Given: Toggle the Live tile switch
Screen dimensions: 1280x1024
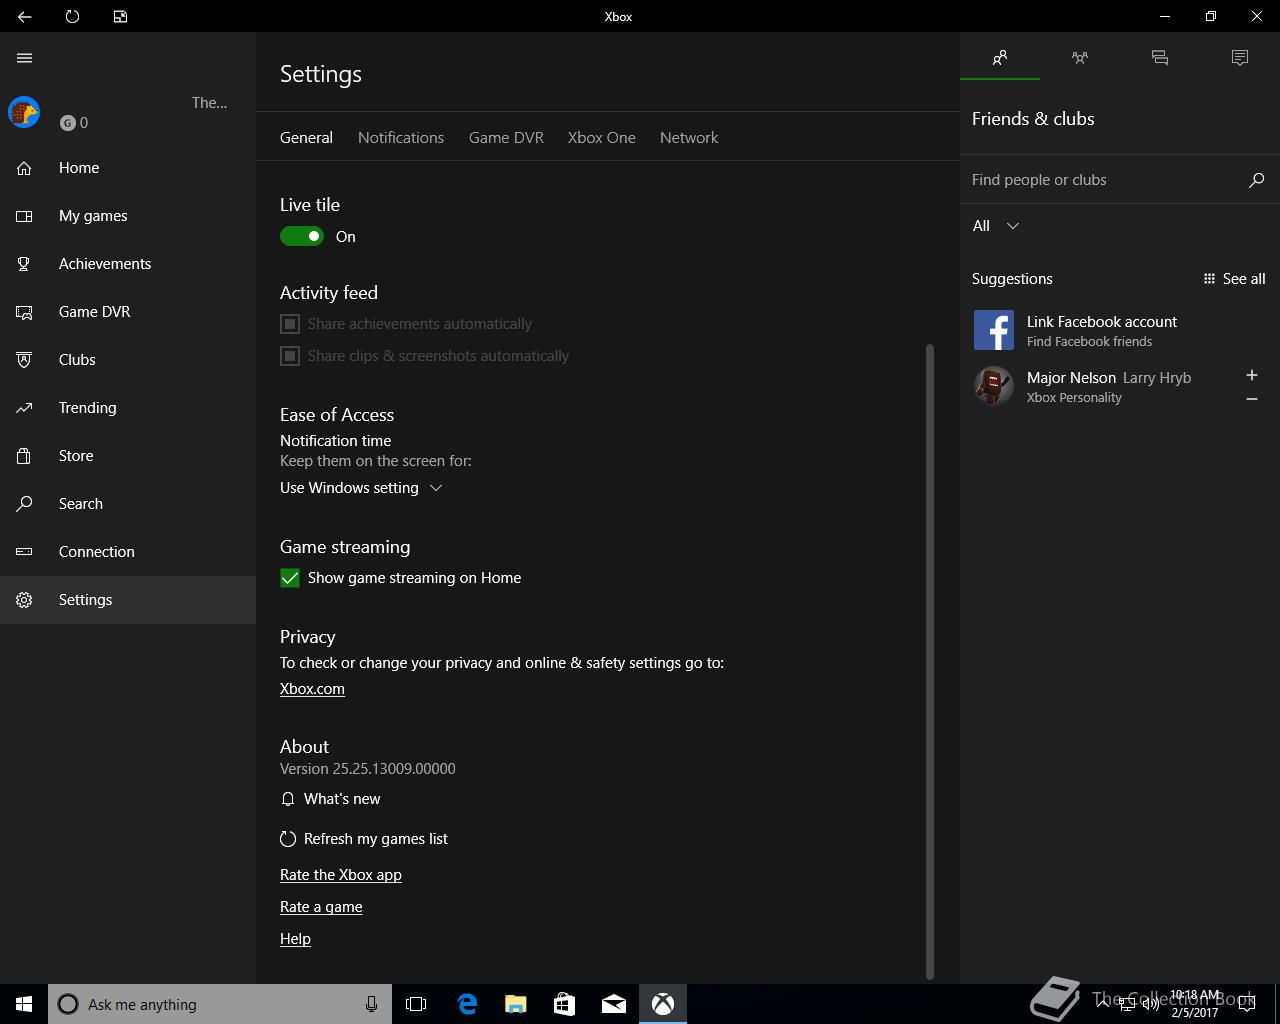Looking at the screenshot, I should click(302, 237).
